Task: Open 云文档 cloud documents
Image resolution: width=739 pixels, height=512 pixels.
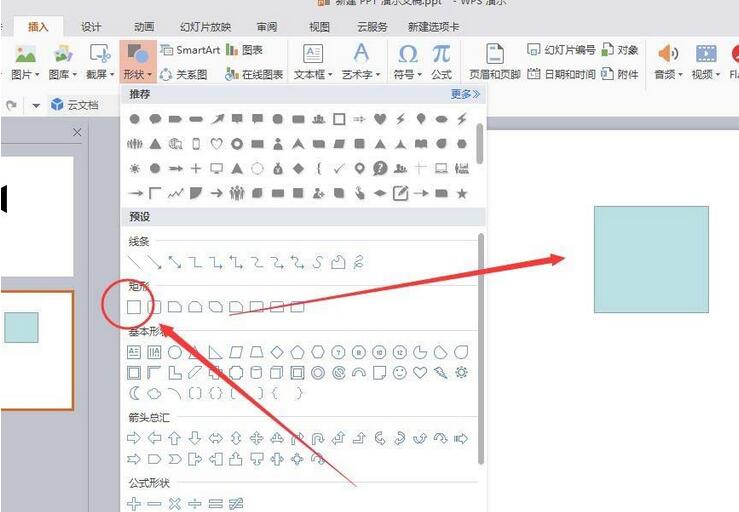Action: pyautogui.click(x=75, y=105)
